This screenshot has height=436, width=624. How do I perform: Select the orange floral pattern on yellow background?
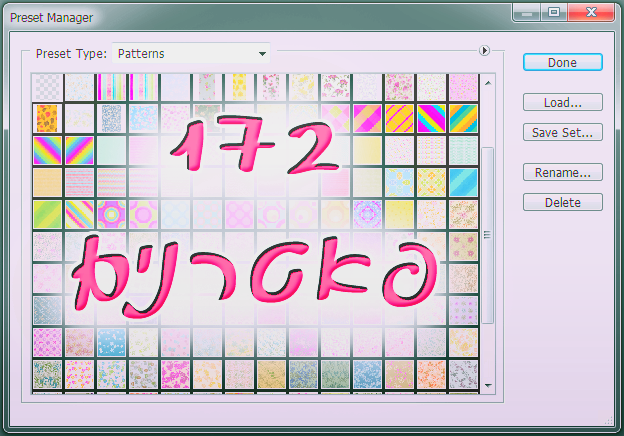47,119
